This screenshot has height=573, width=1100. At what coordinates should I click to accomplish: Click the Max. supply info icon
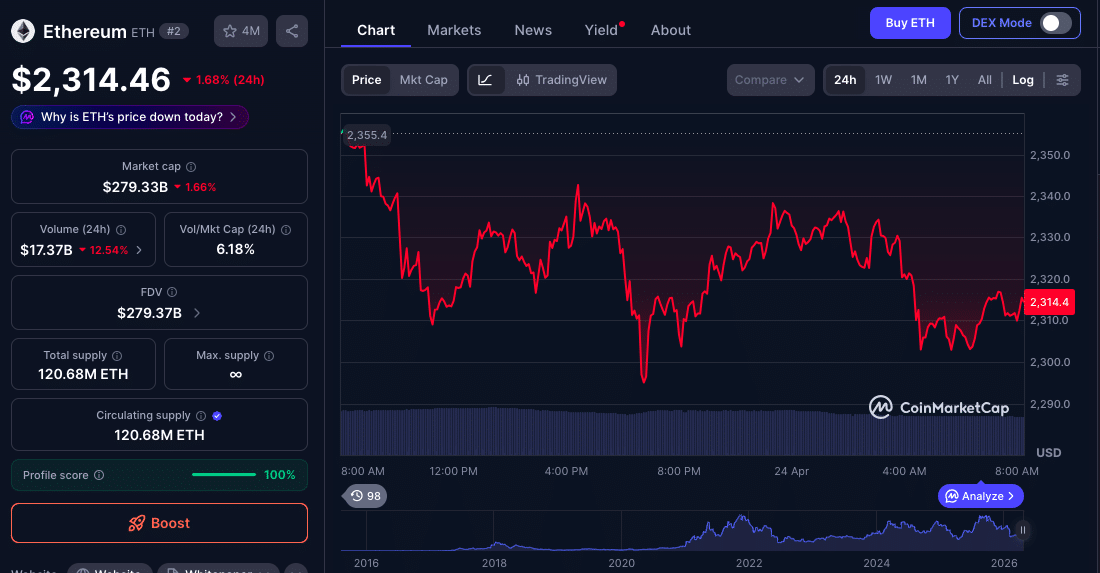[269, 356]
